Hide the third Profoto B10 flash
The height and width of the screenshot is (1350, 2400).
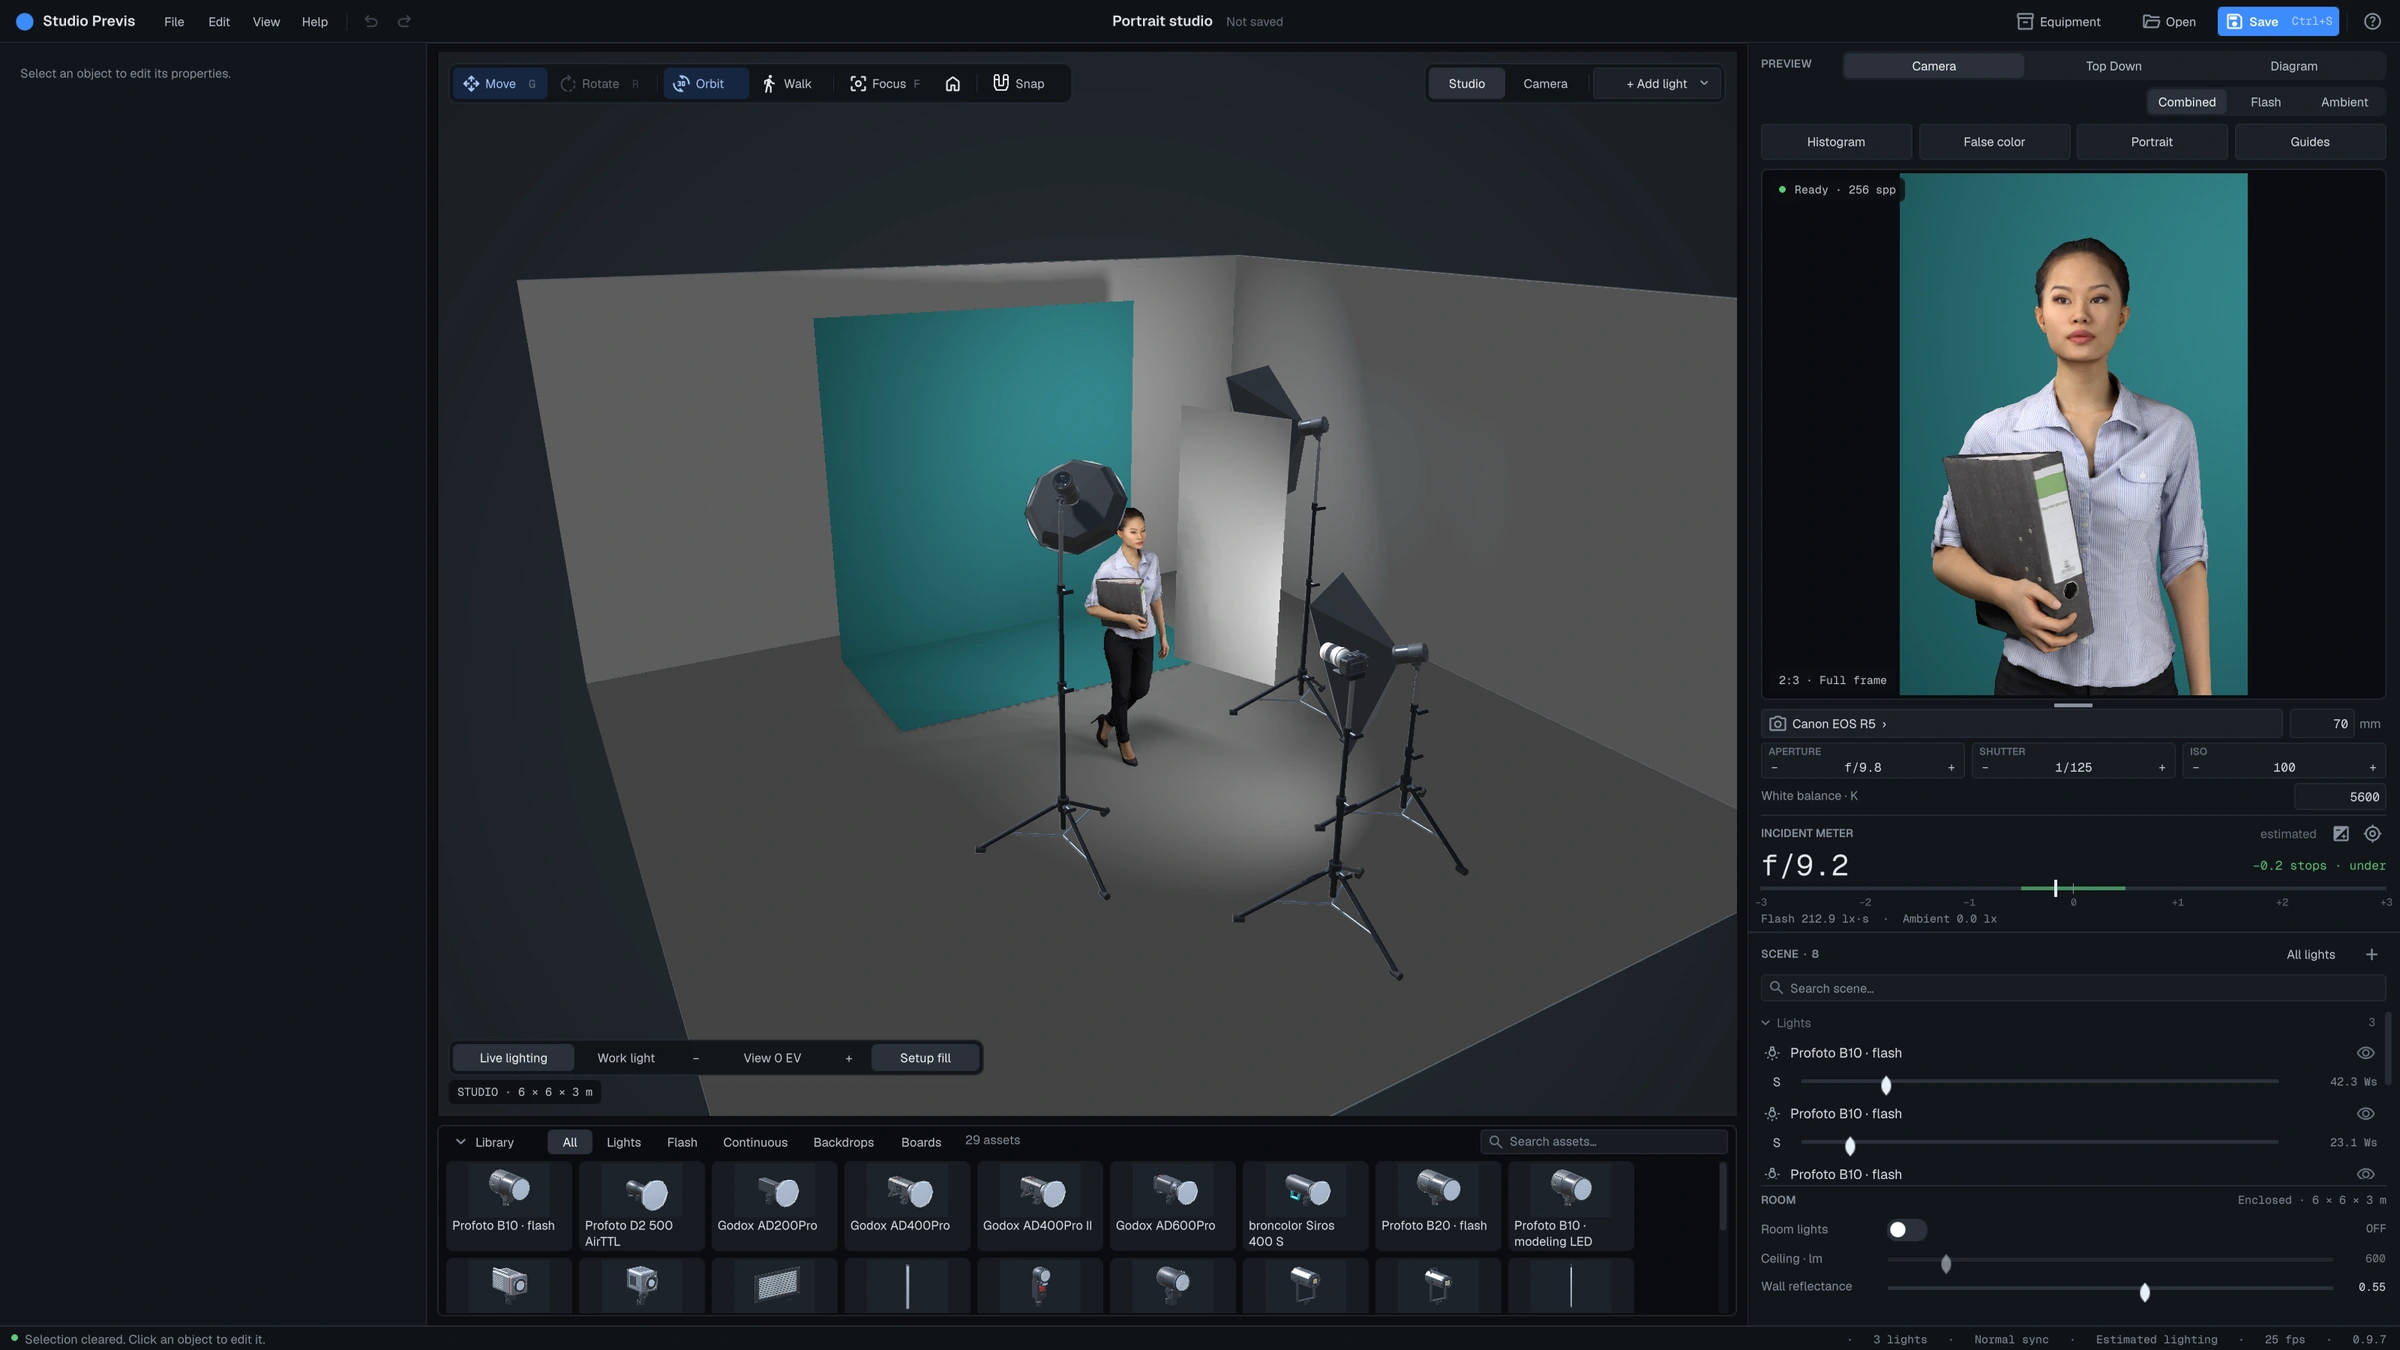tap(2365, 1175)
